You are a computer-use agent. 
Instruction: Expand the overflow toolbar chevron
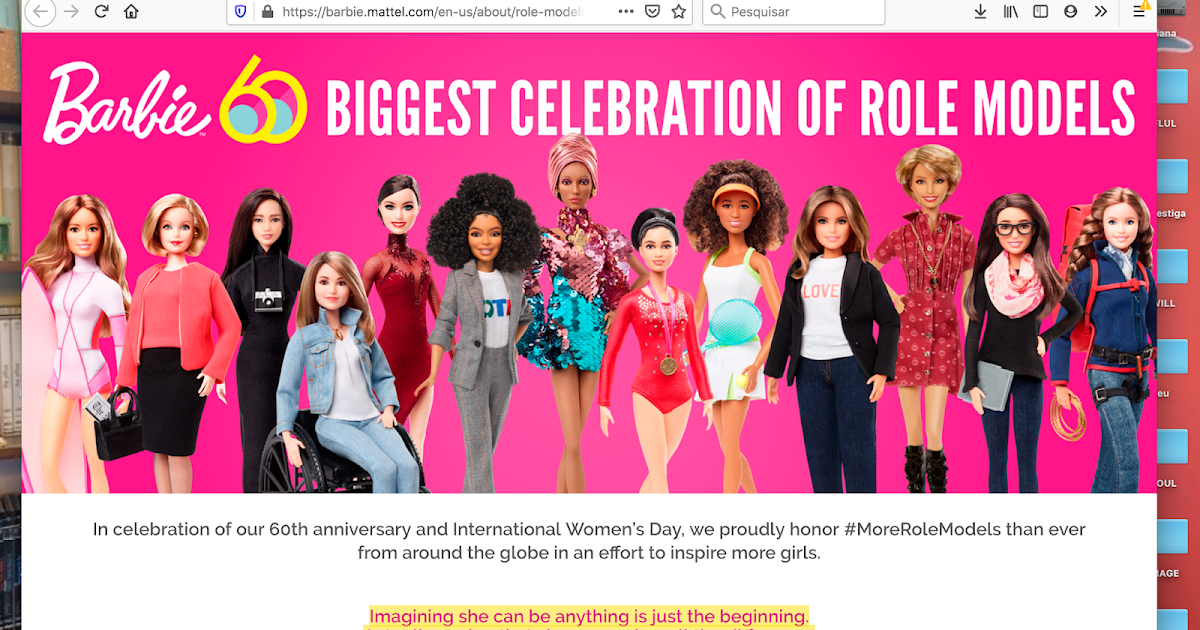pyautogui.click(x=1100, y=12)
